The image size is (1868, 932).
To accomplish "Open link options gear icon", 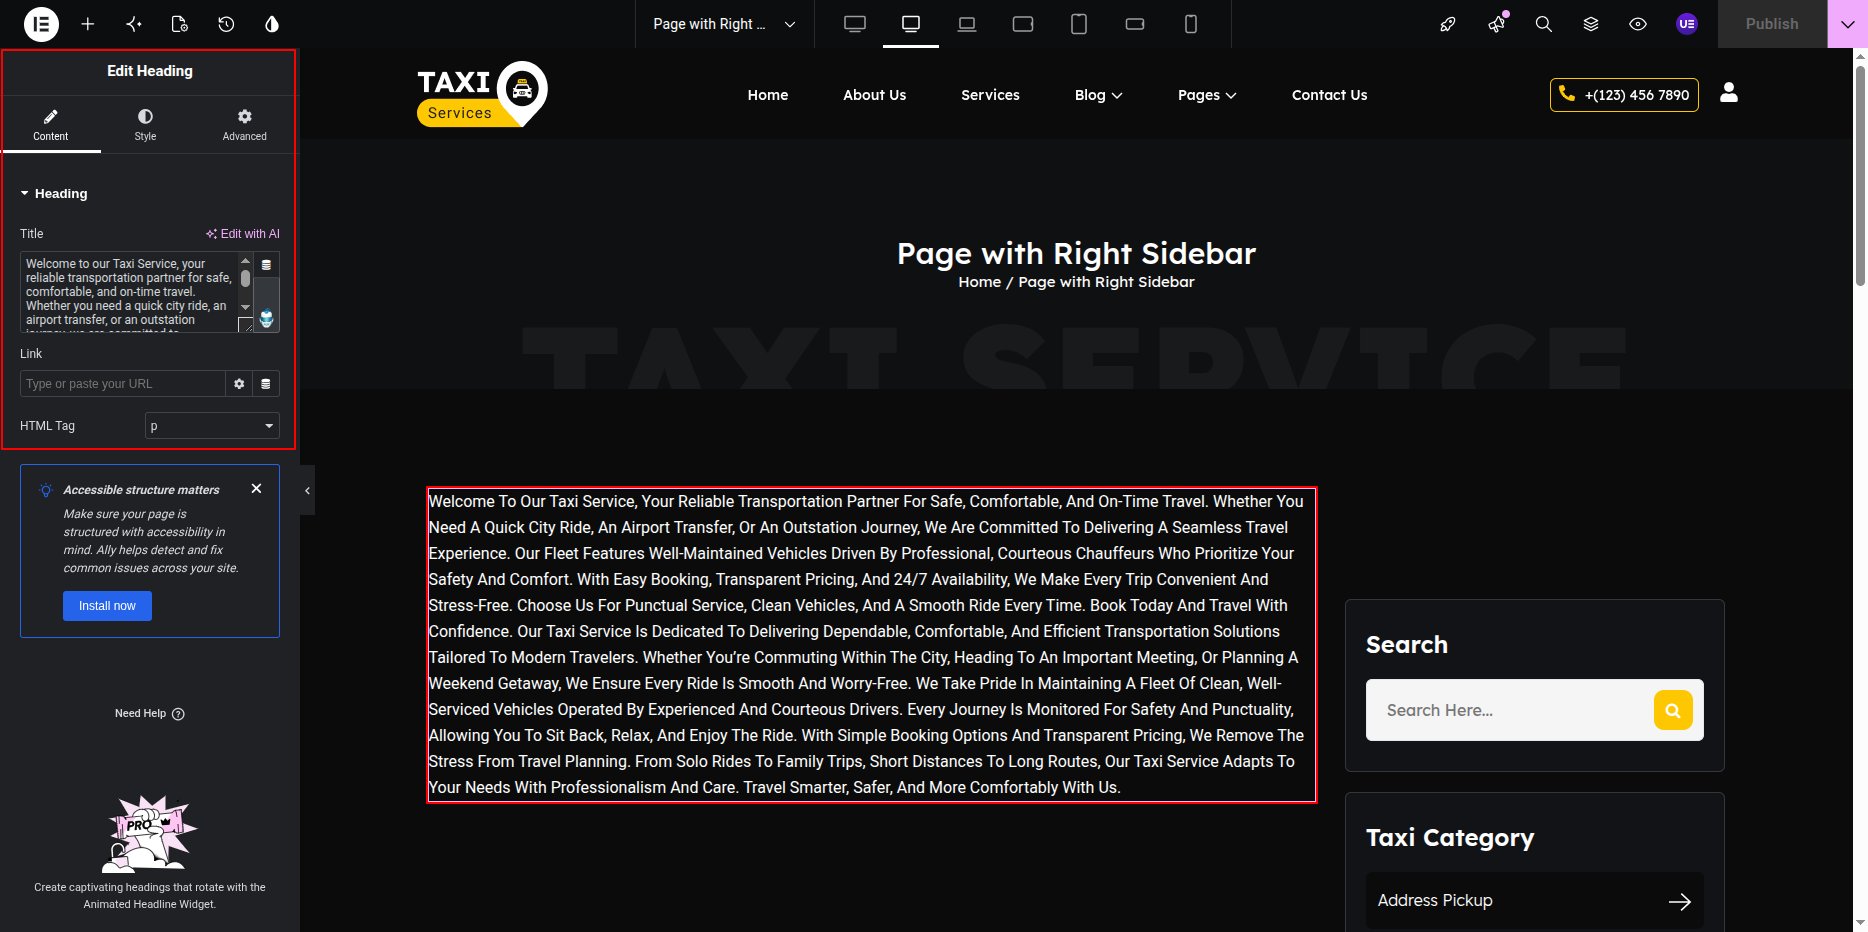I will [239, 384].
